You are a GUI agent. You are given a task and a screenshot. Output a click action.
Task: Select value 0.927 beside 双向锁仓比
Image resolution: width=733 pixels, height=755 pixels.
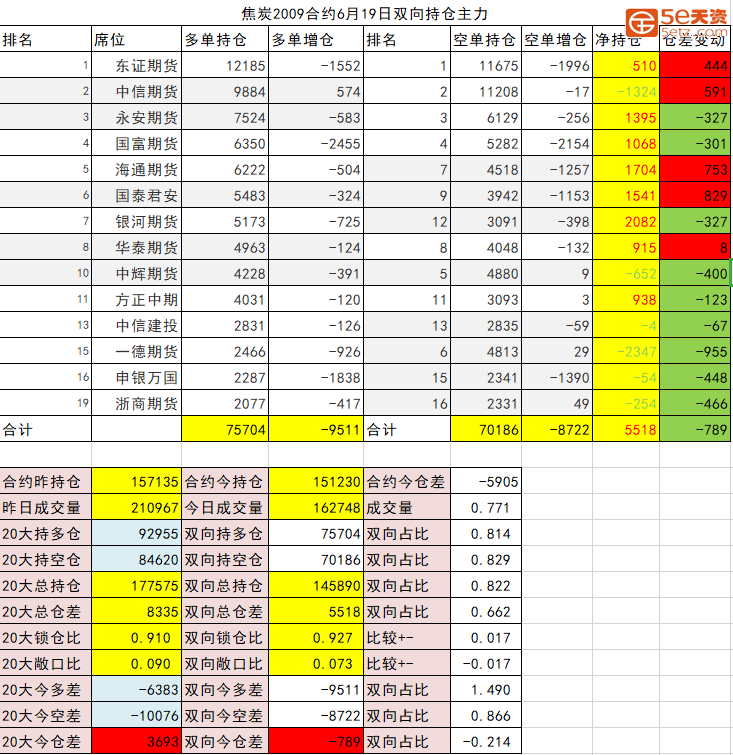coord(316,637)
